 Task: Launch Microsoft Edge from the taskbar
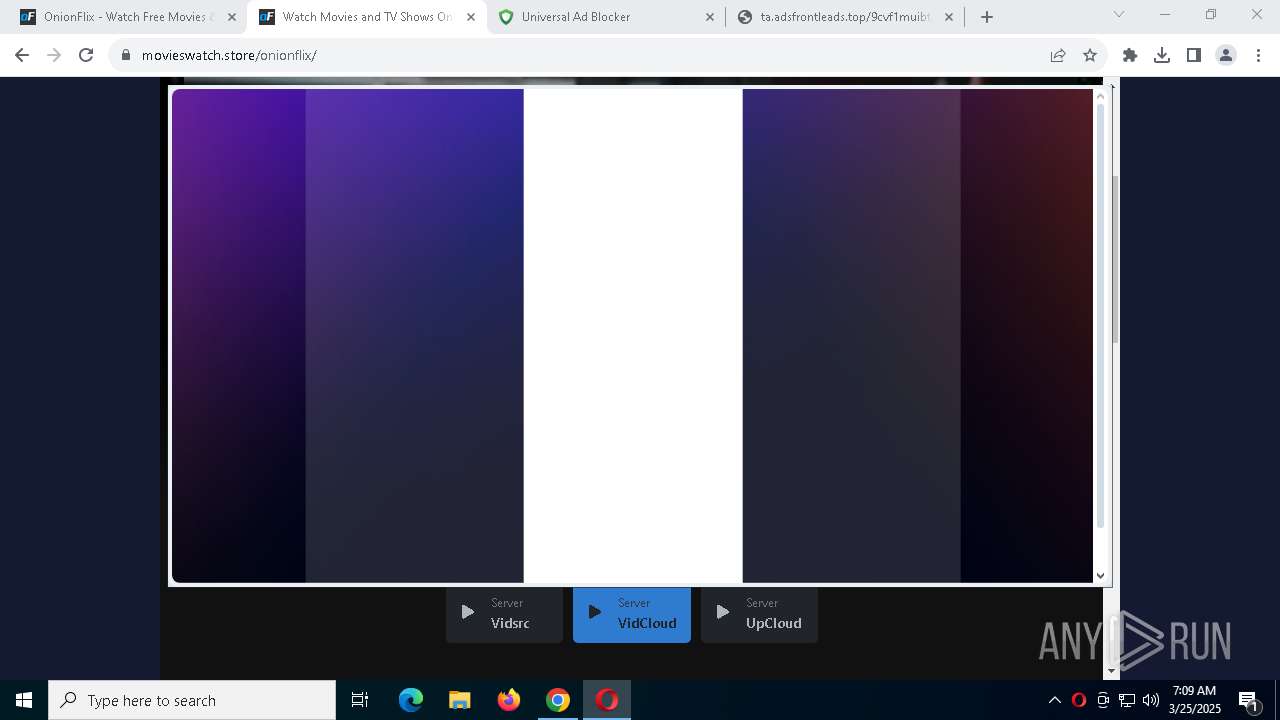[411, 700]
